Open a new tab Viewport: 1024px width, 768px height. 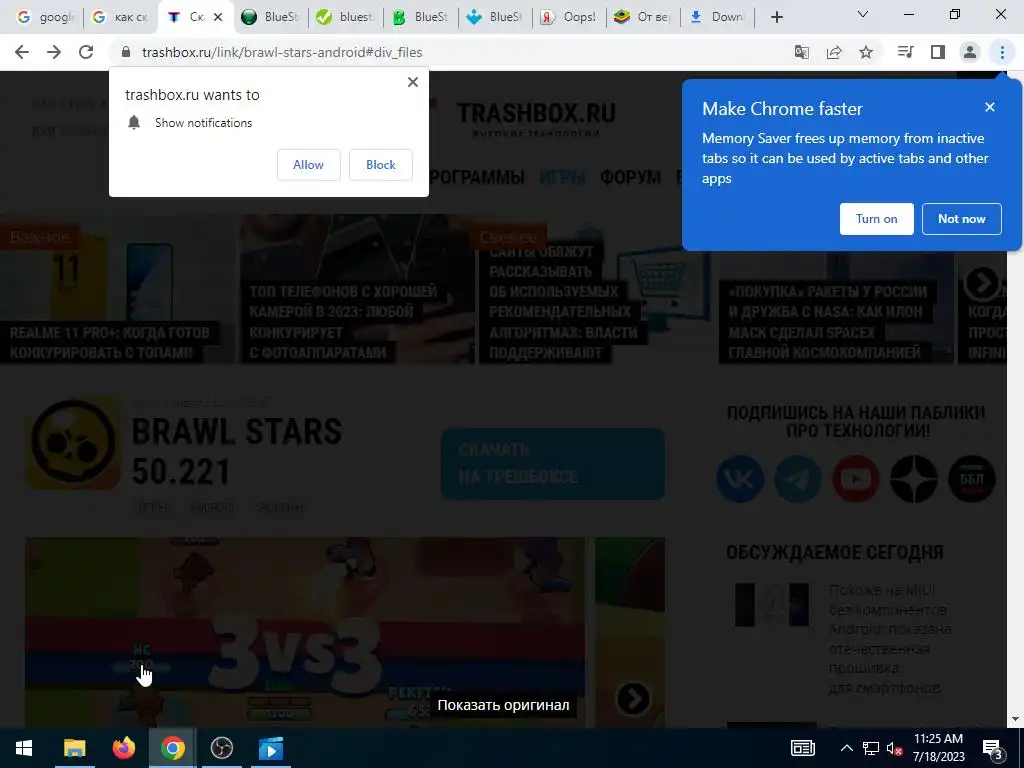click(x=776, y=17)
